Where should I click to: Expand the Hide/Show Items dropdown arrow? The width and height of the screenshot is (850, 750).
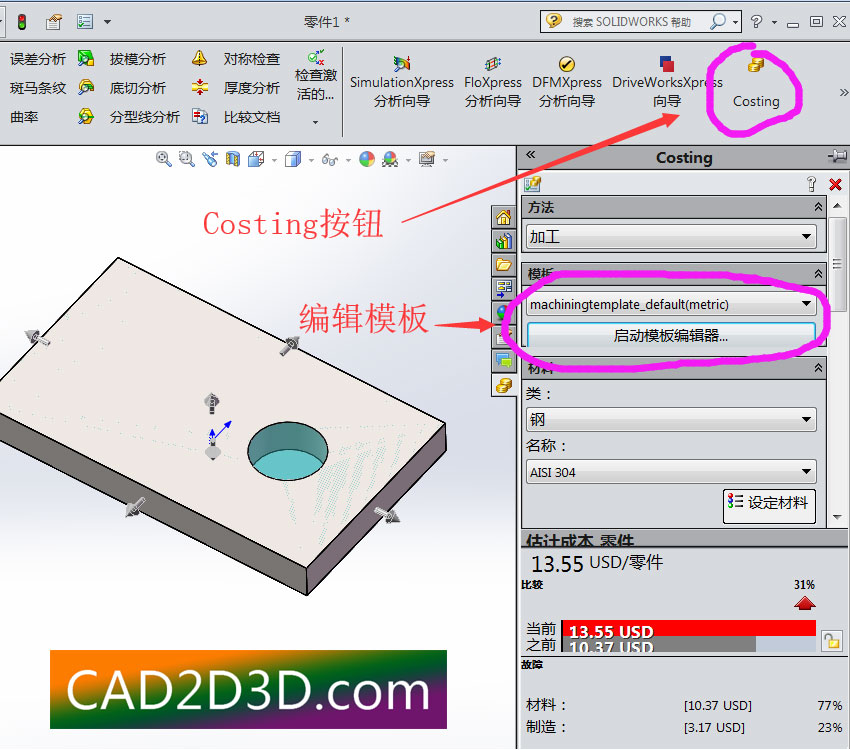pyautogui.click(x=348, y=160)
